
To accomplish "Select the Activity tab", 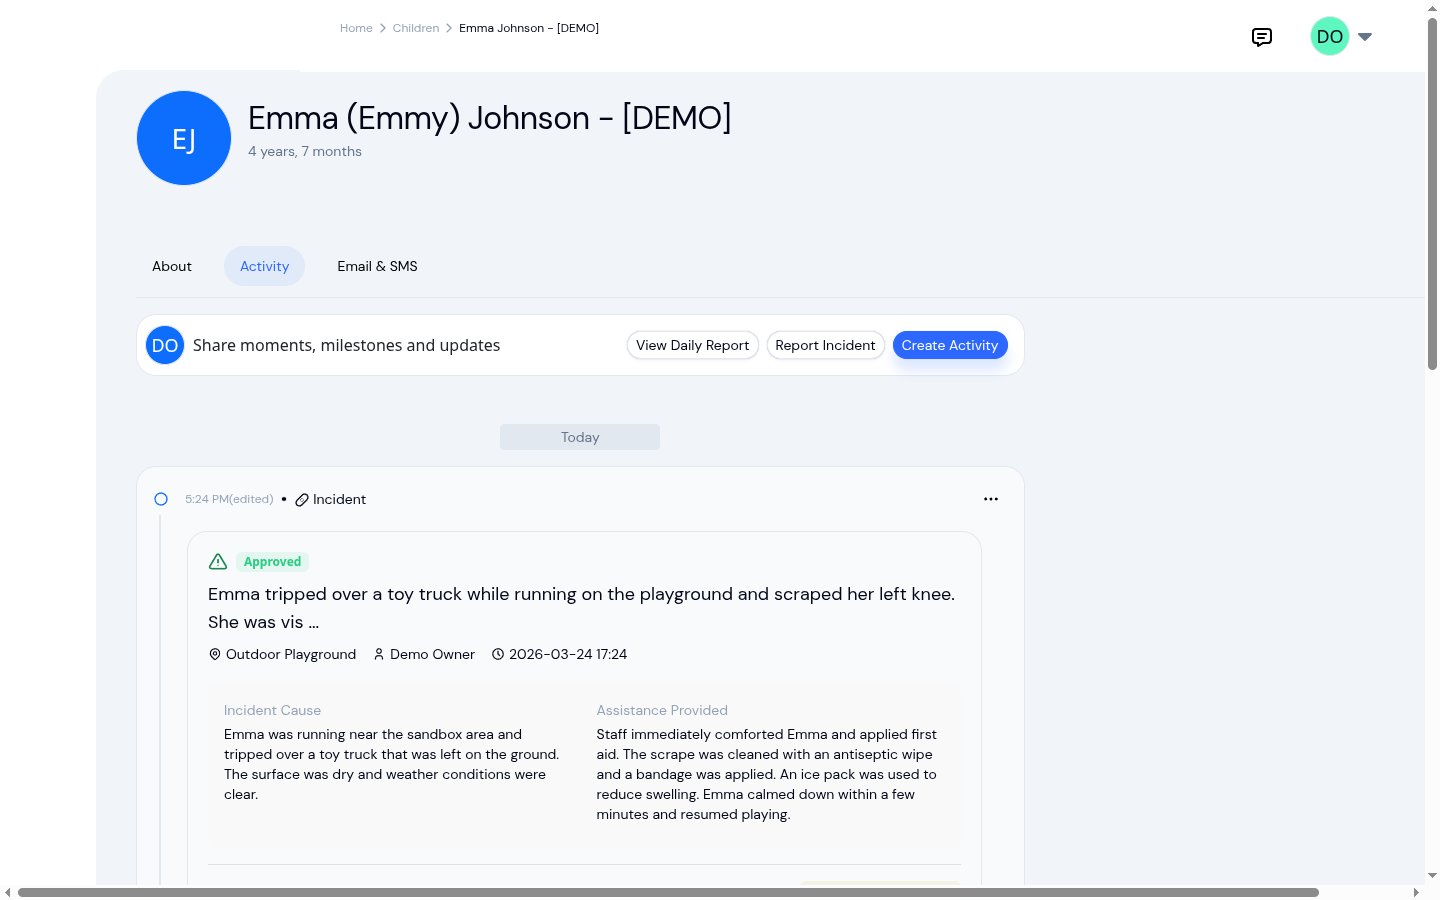I will pos(264,266).
